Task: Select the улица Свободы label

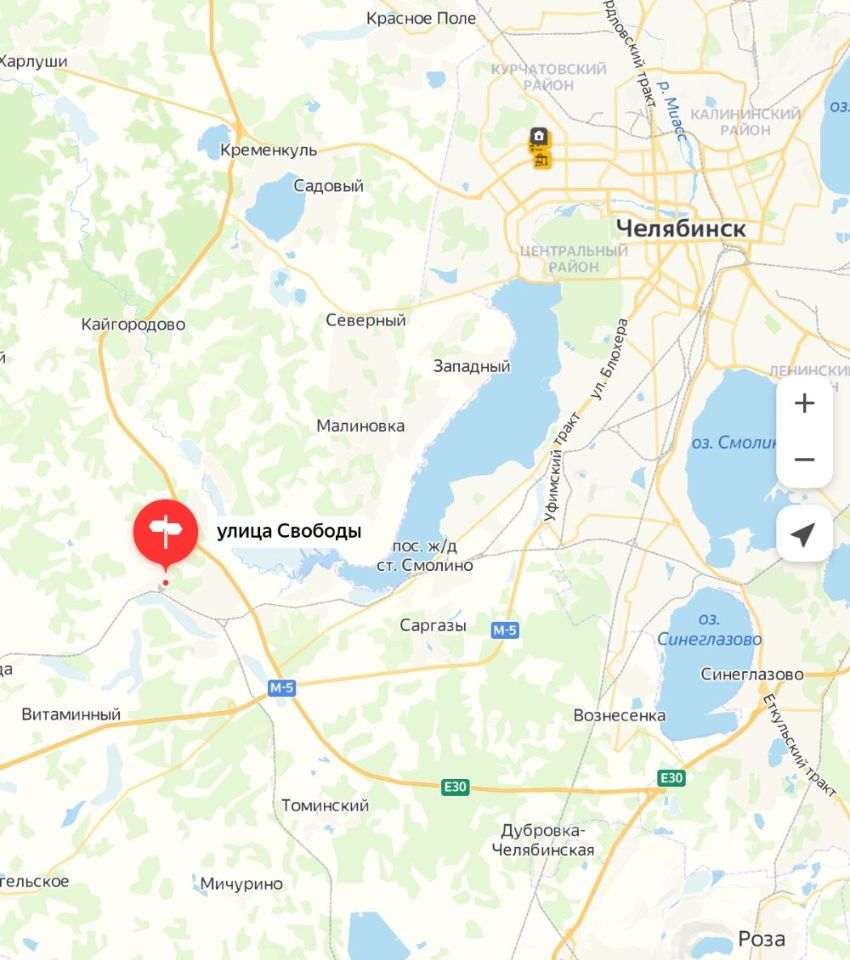Action: click(x=289, y=531)
